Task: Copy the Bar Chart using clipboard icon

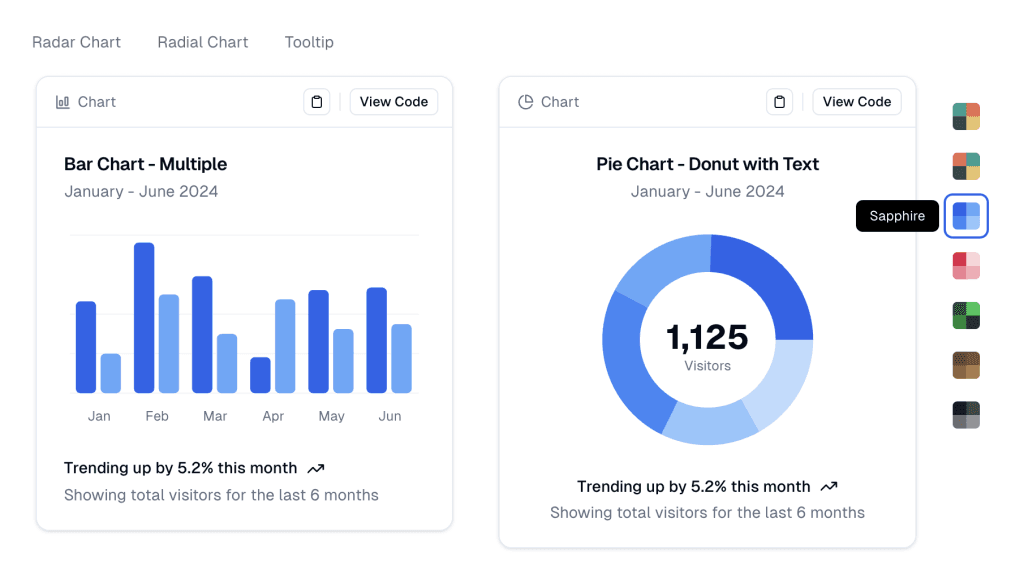Action: (x=317, y=102)
